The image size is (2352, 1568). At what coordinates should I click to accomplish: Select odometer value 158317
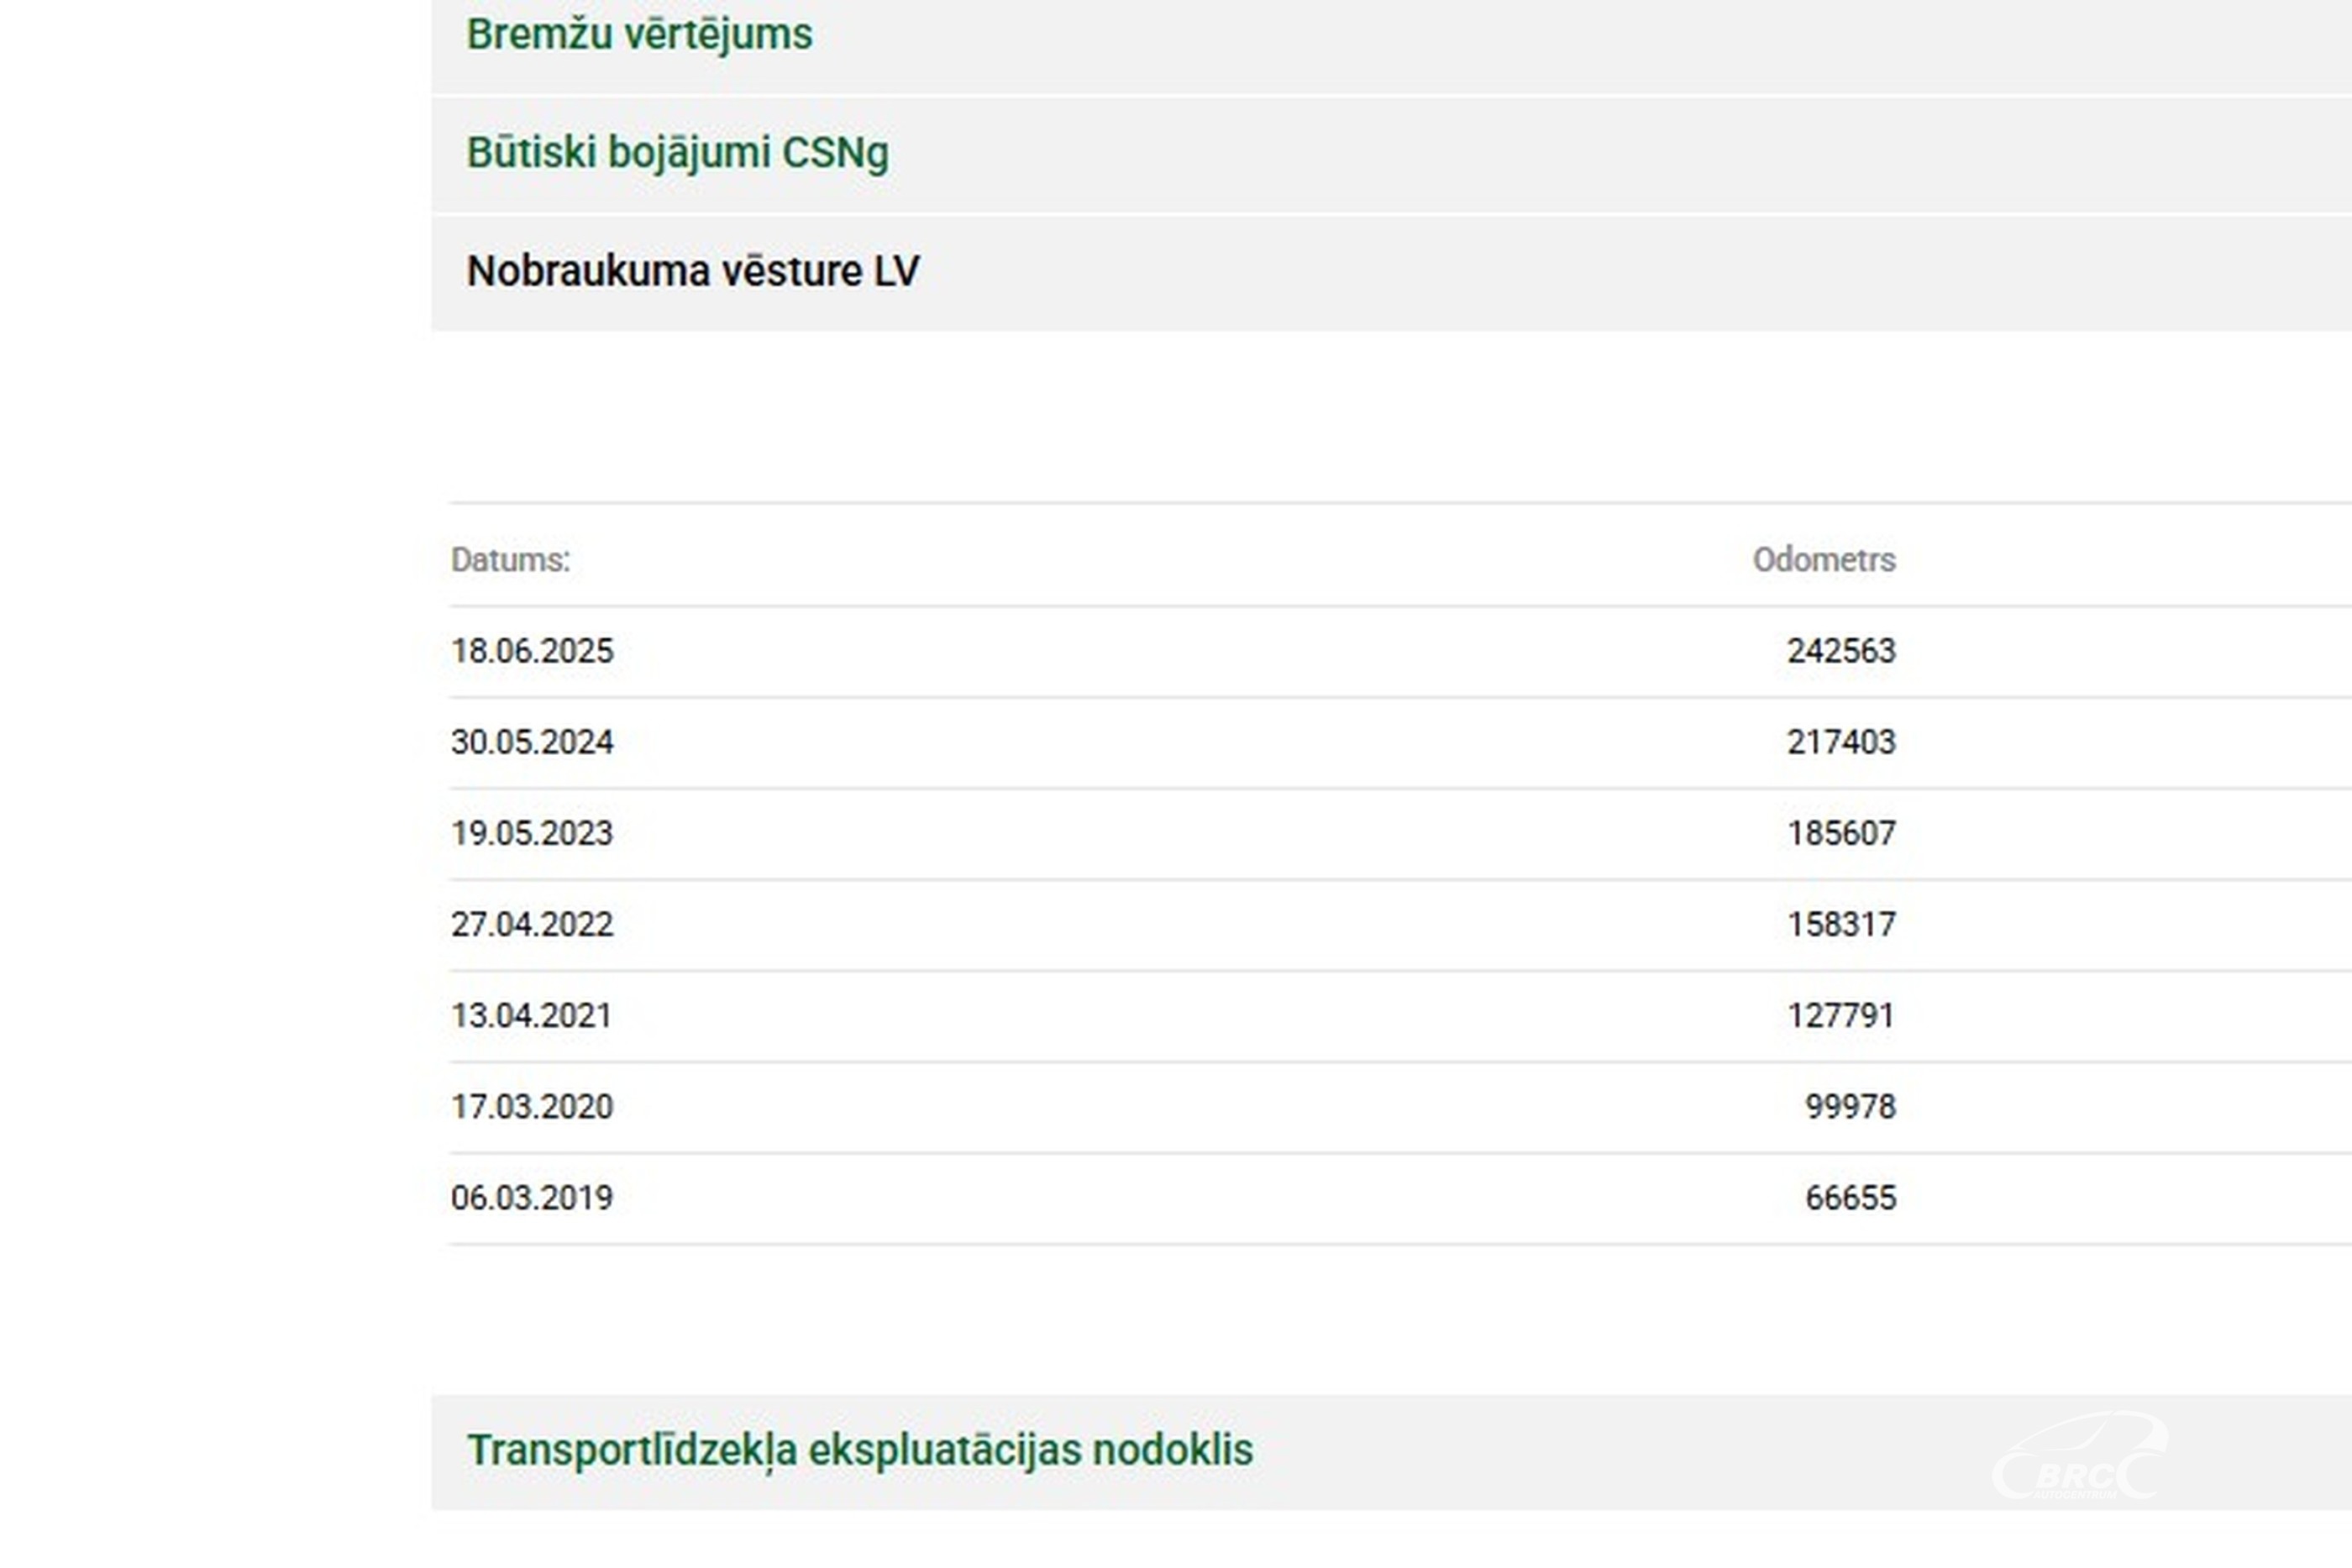[1841, 924]
